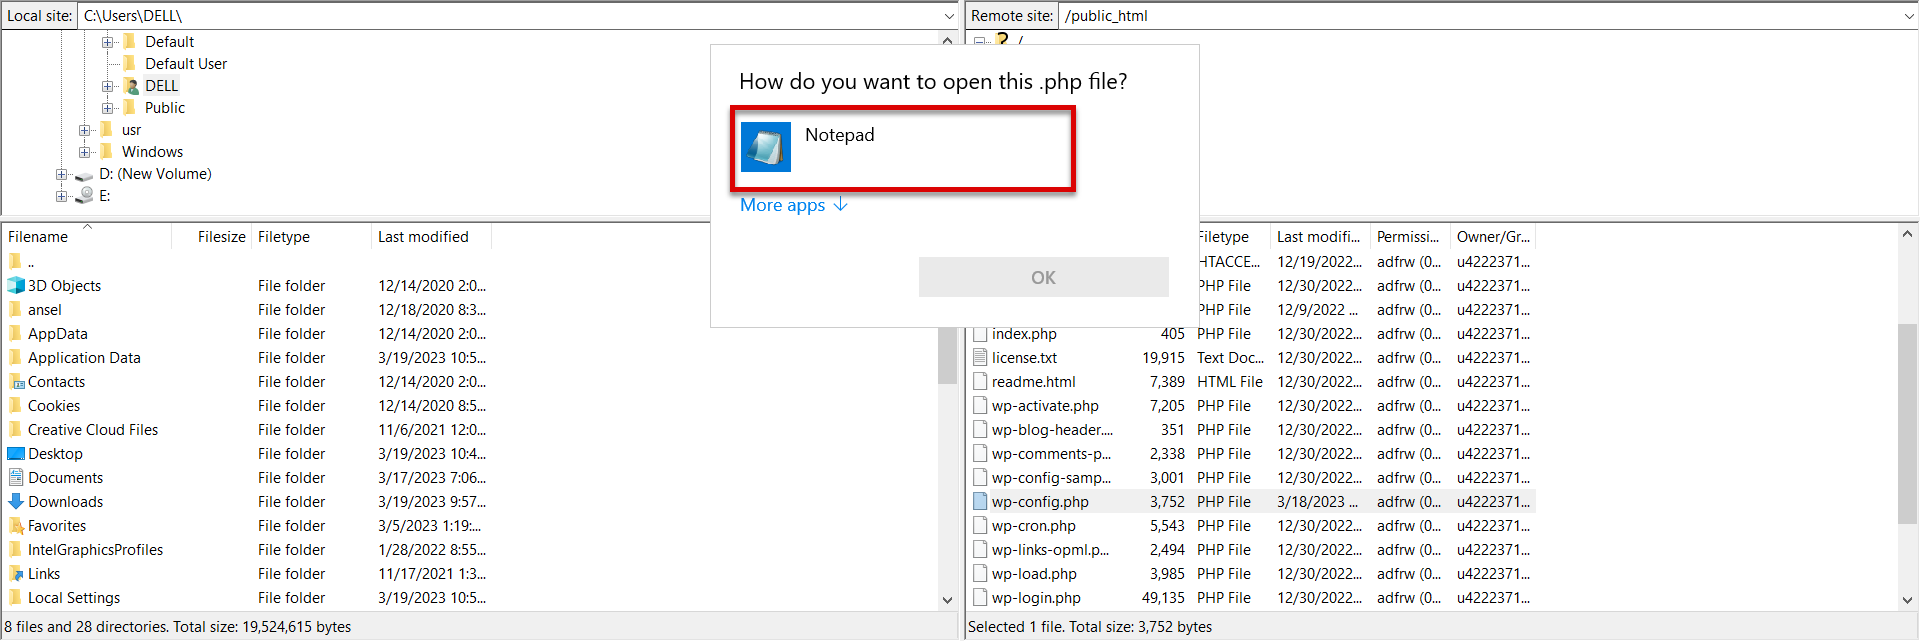
Task: Select the Notepad app icon
Action: coord(766,147)
